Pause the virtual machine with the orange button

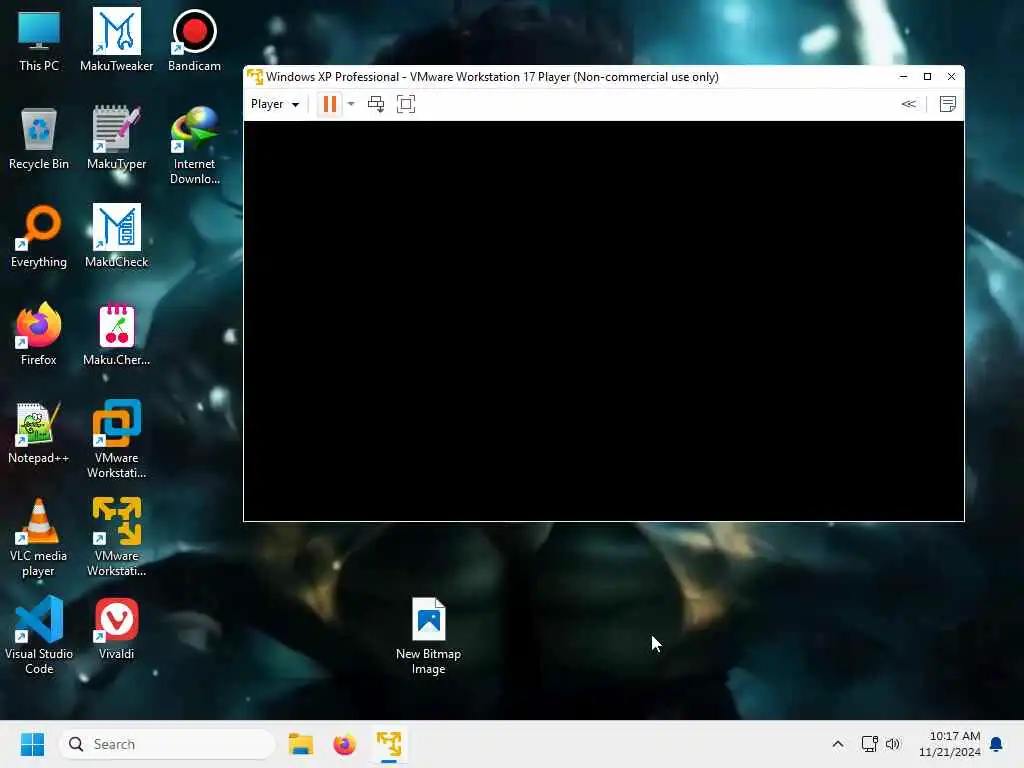pos(330,104)
